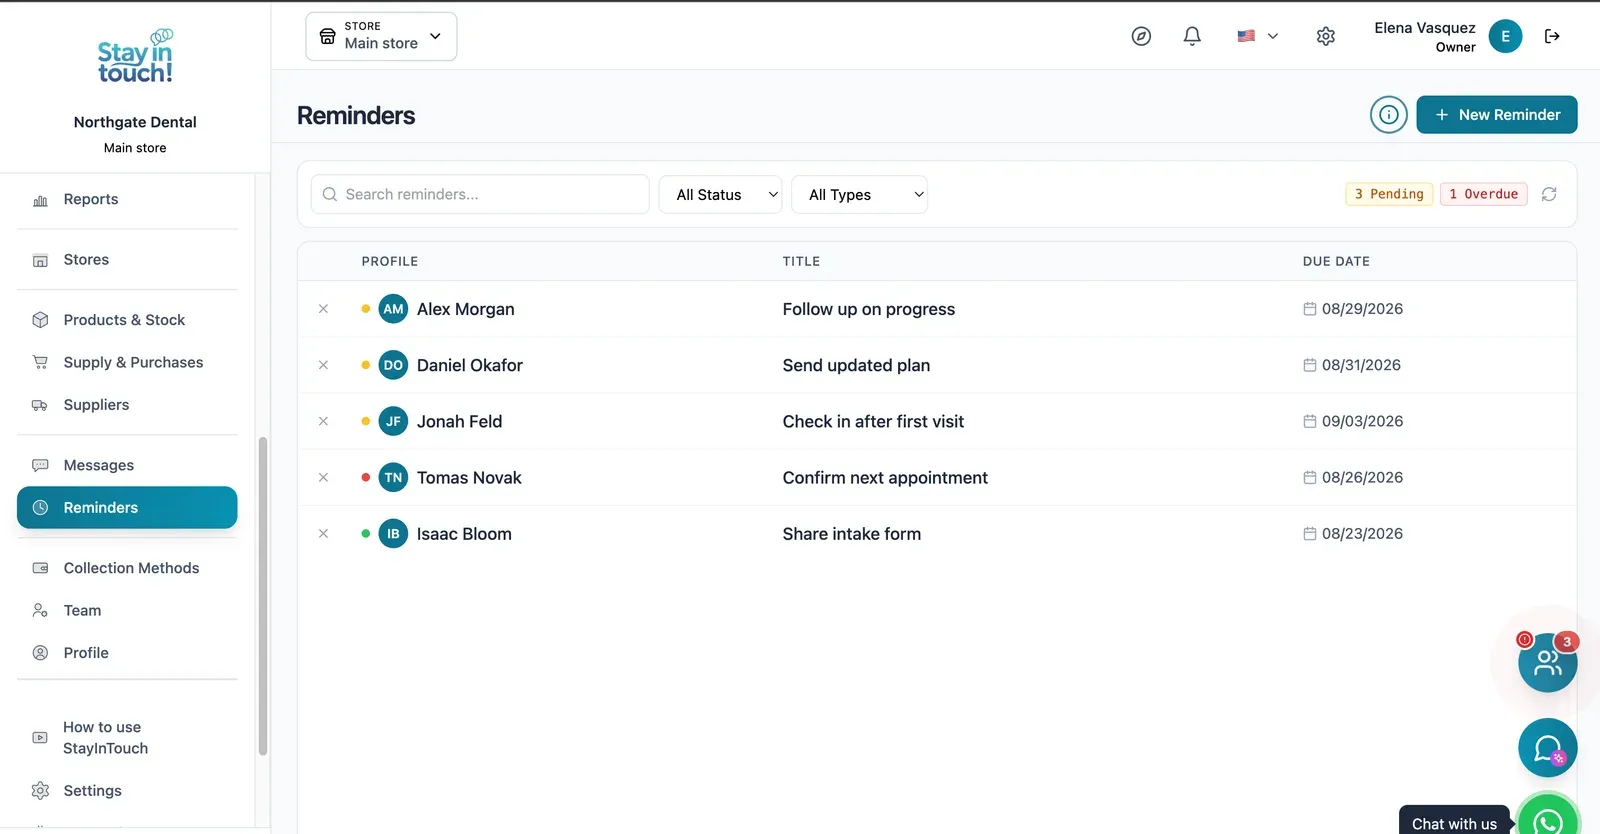Click the WhatsApp chat icon
This screenshot has width=1600, height=834.
pos(1548,816)
